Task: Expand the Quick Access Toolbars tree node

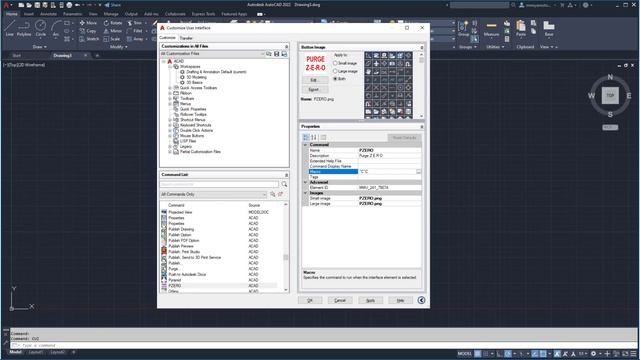Action: (170, 88)
